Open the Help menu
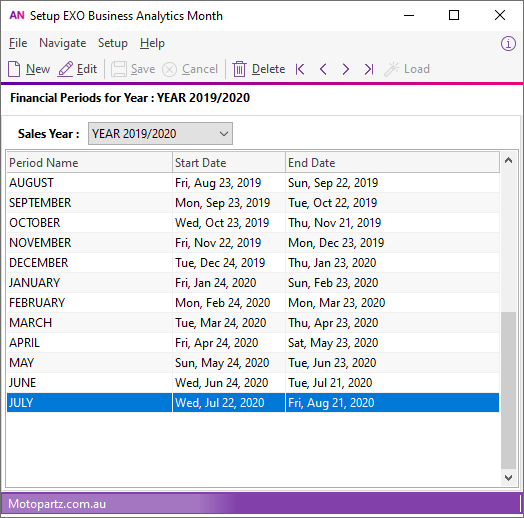524x518 pixels. (x=152, y=43)
